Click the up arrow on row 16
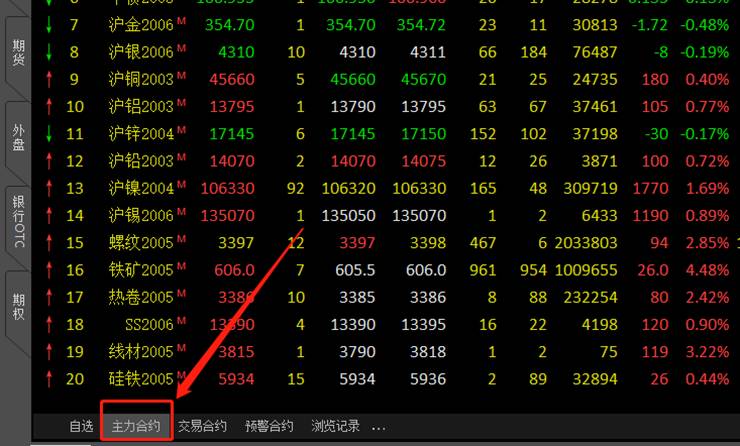 coord(49,270)
